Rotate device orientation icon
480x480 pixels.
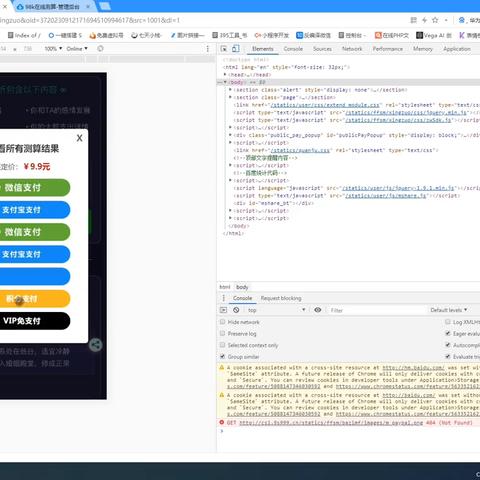coord(100,49)
